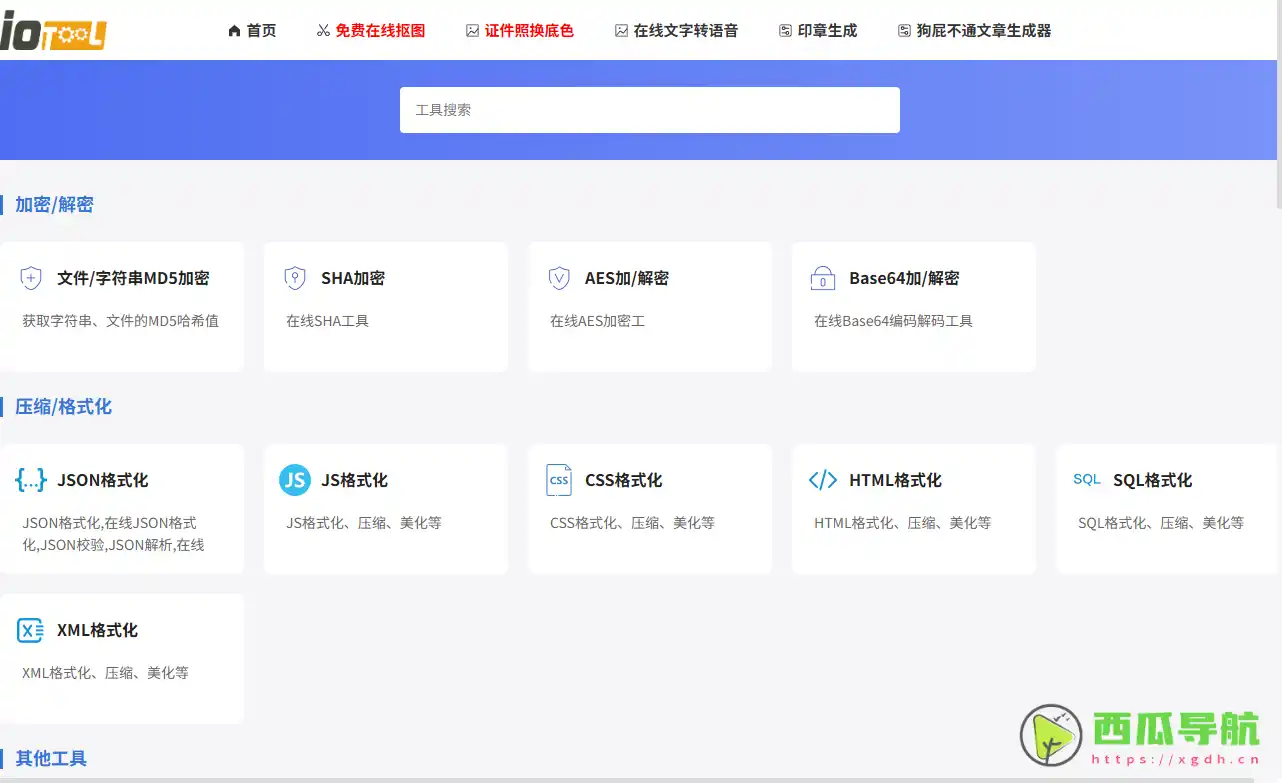Click the iotool logo in the header
This screenshot has width=1282, height=783.
tap(55, 31)
